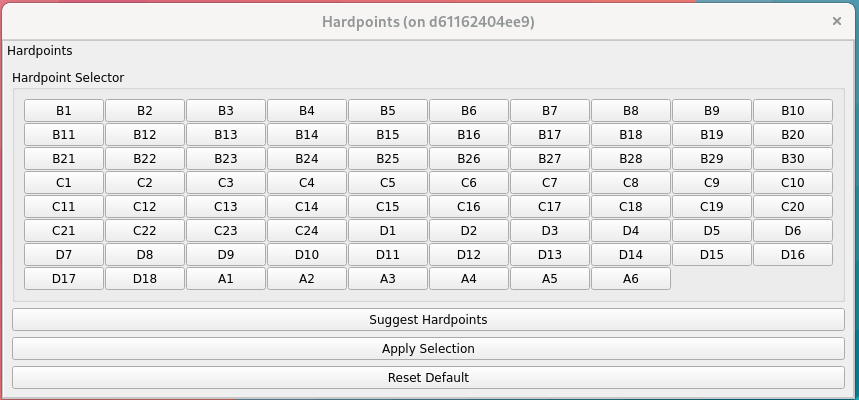859x400 pixels.
Task: Select hardpoint D18
Action: pyautogui.click(x=145, y=279)
